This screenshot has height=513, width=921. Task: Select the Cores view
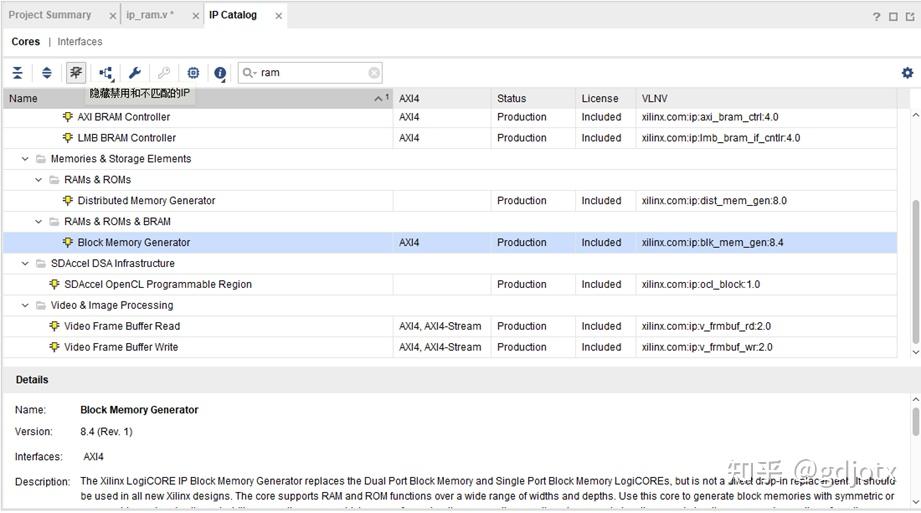(26, 42)
